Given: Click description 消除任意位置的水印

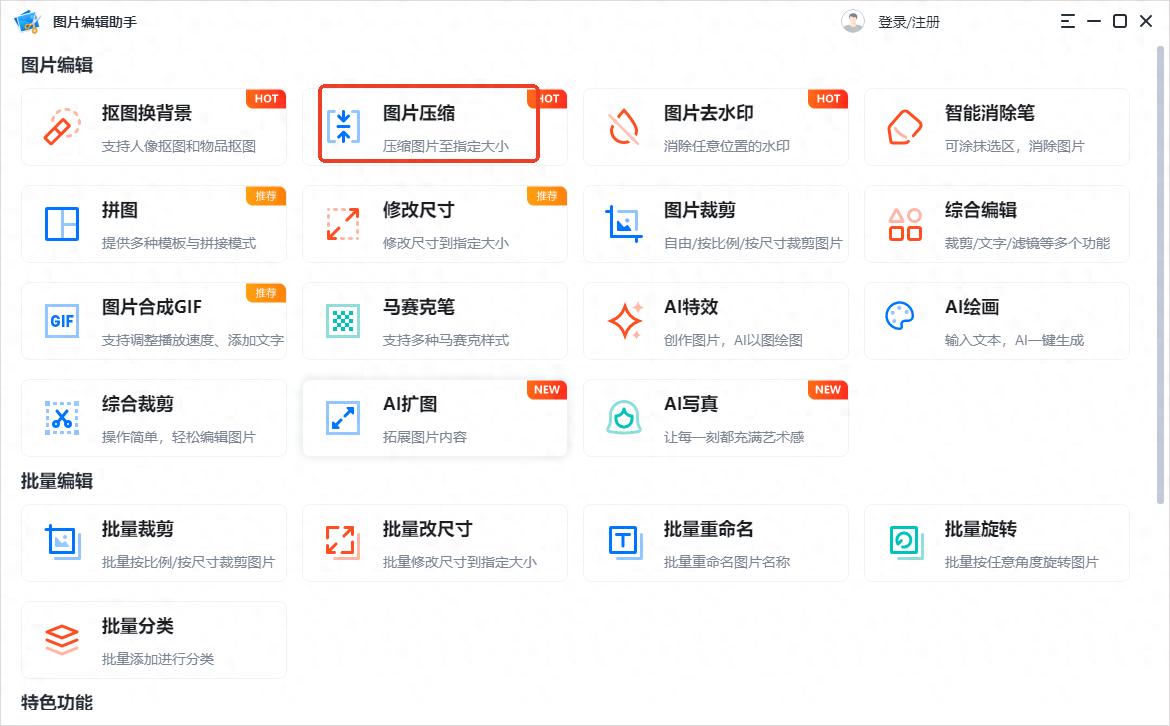Looking at the screenshot, I should coord(727,146).
